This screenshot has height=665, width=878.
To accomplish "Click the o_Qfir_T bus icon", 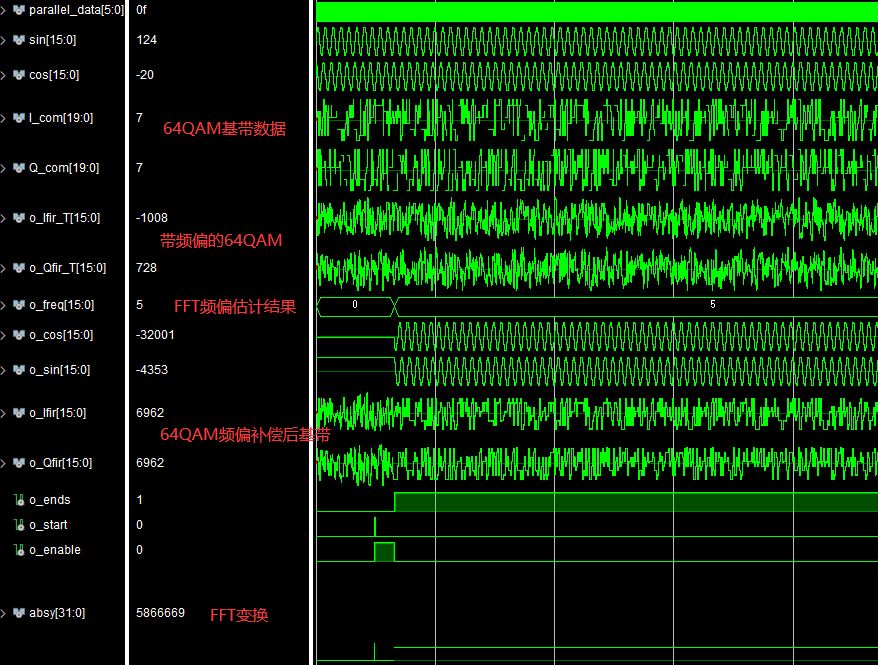I will click(x=19, y=268).
